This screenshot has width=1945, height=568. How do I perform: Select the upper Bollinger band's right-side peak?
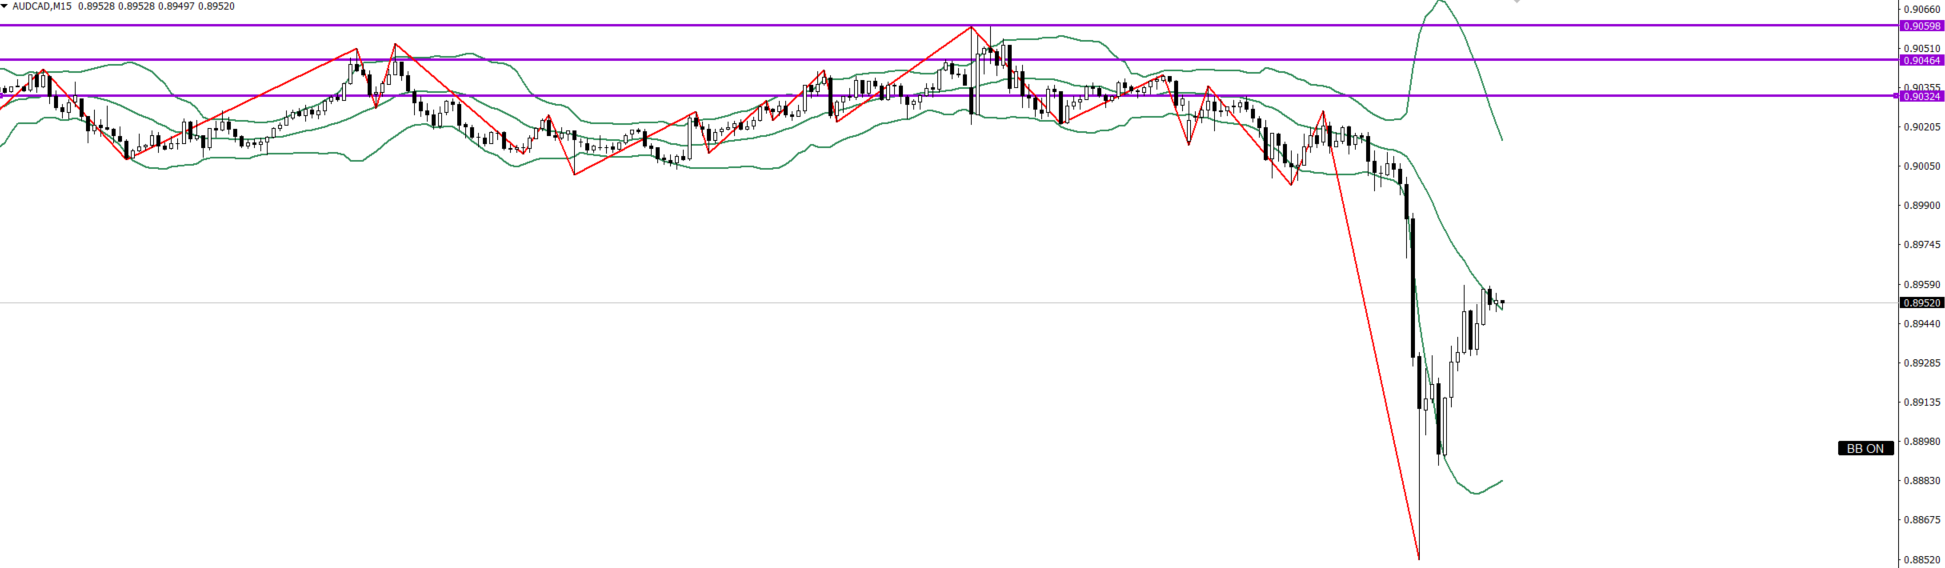[1440, 2]
